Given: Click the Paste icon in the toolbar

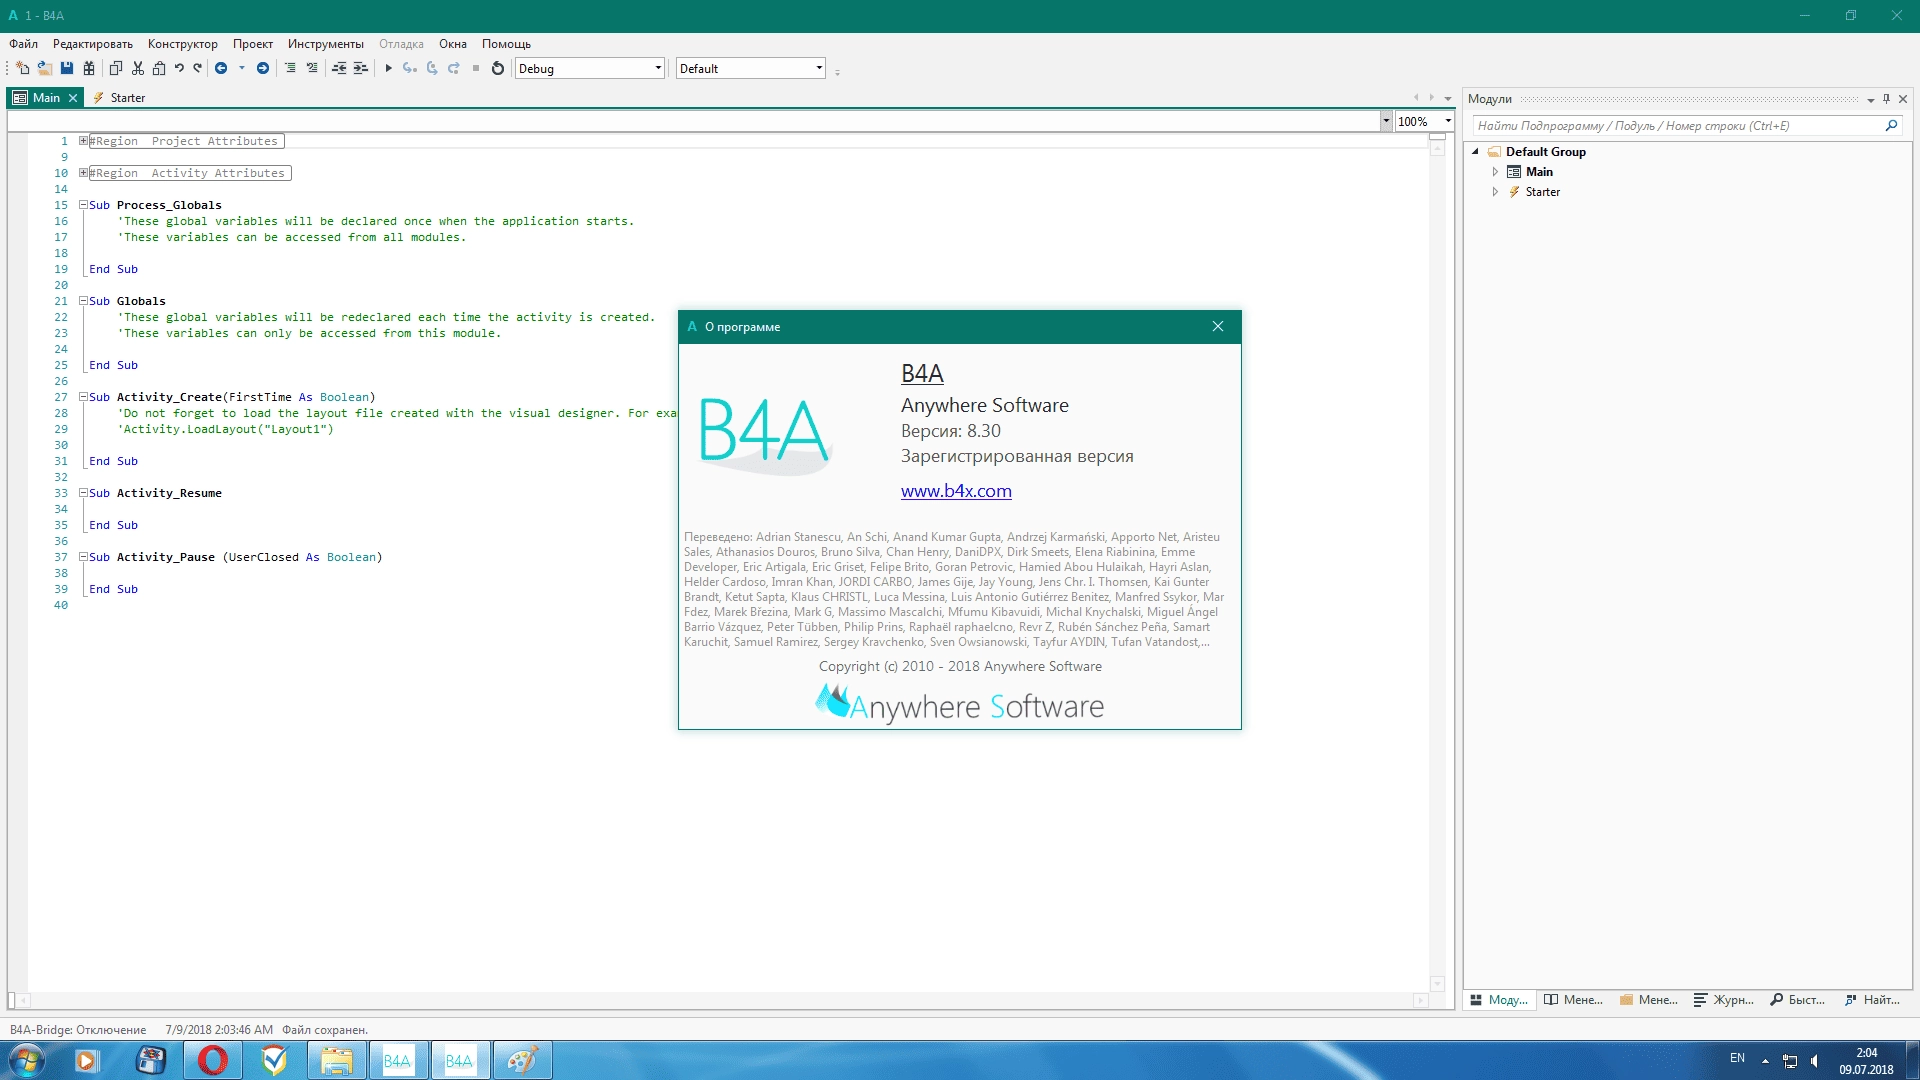Looking at the screenshot, I should (x=158, y=68).
